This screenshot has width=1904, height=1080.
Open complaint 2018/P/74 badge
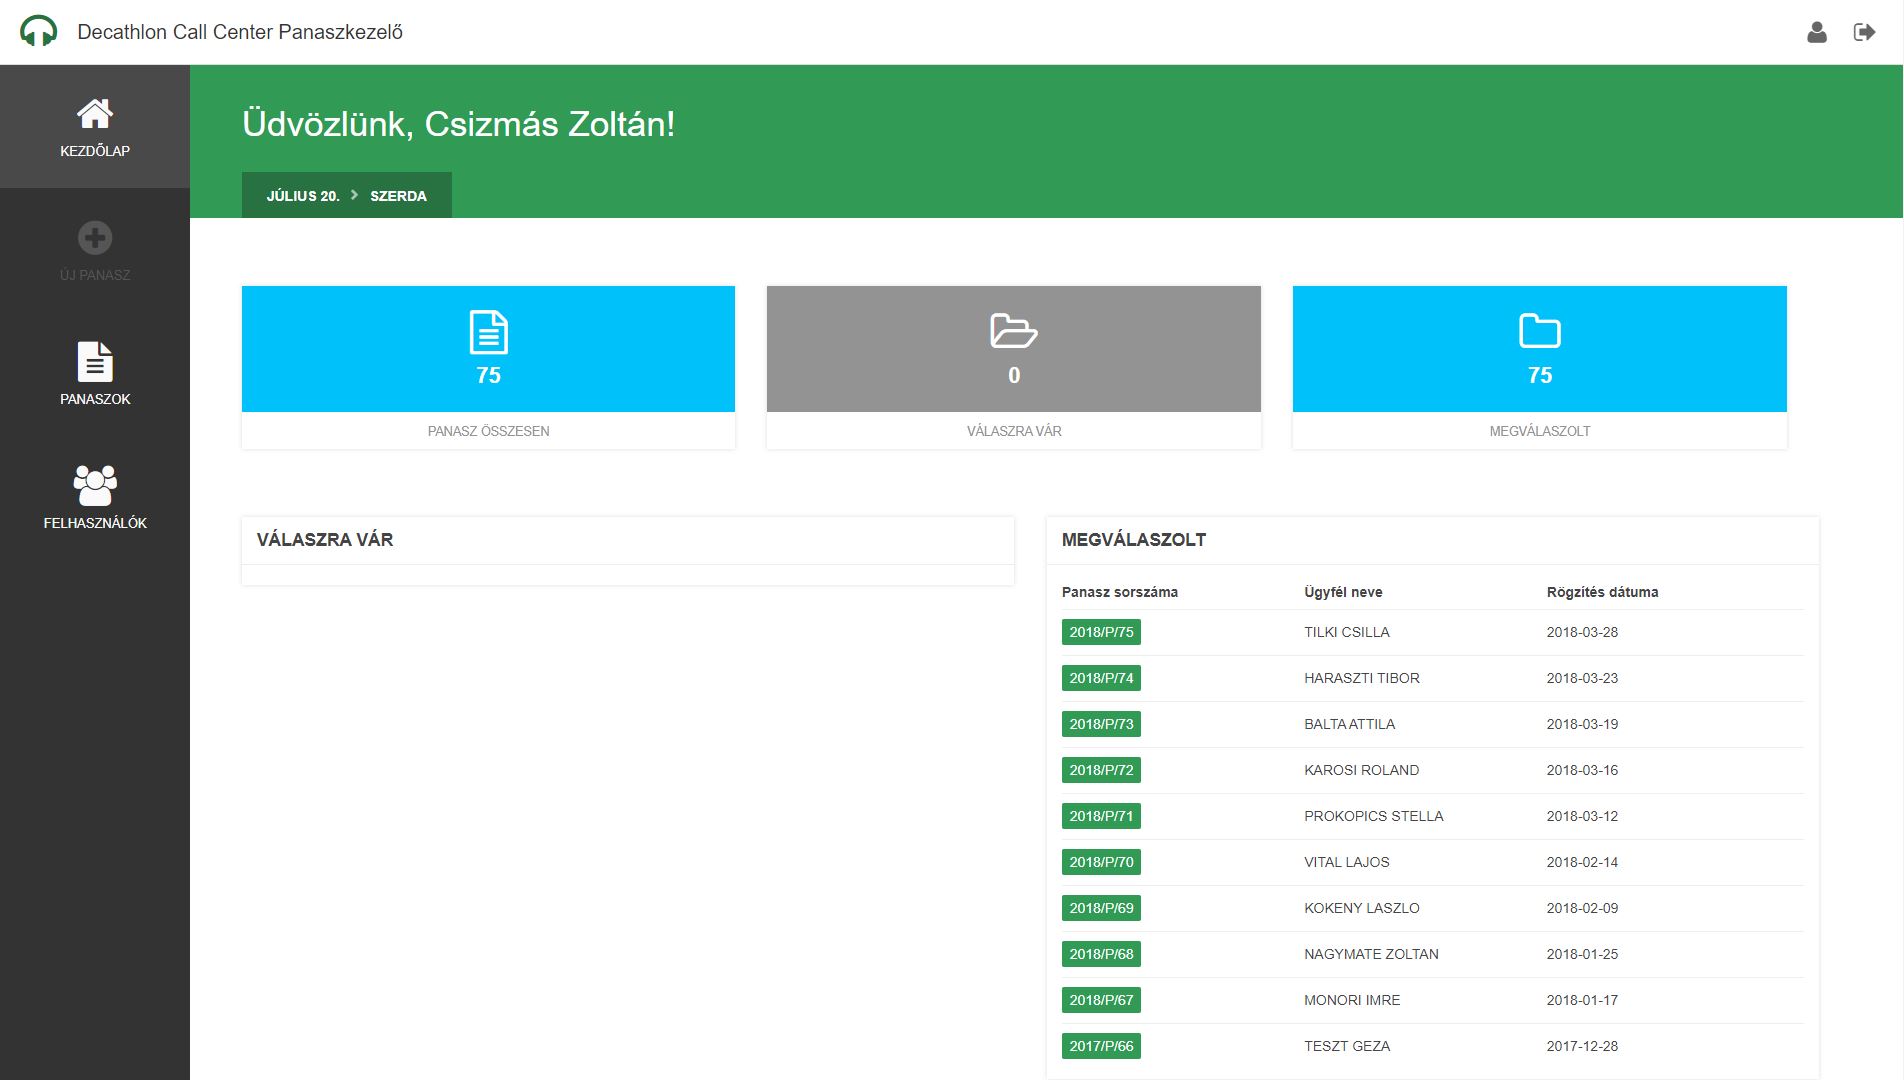tap(1101, 678)
